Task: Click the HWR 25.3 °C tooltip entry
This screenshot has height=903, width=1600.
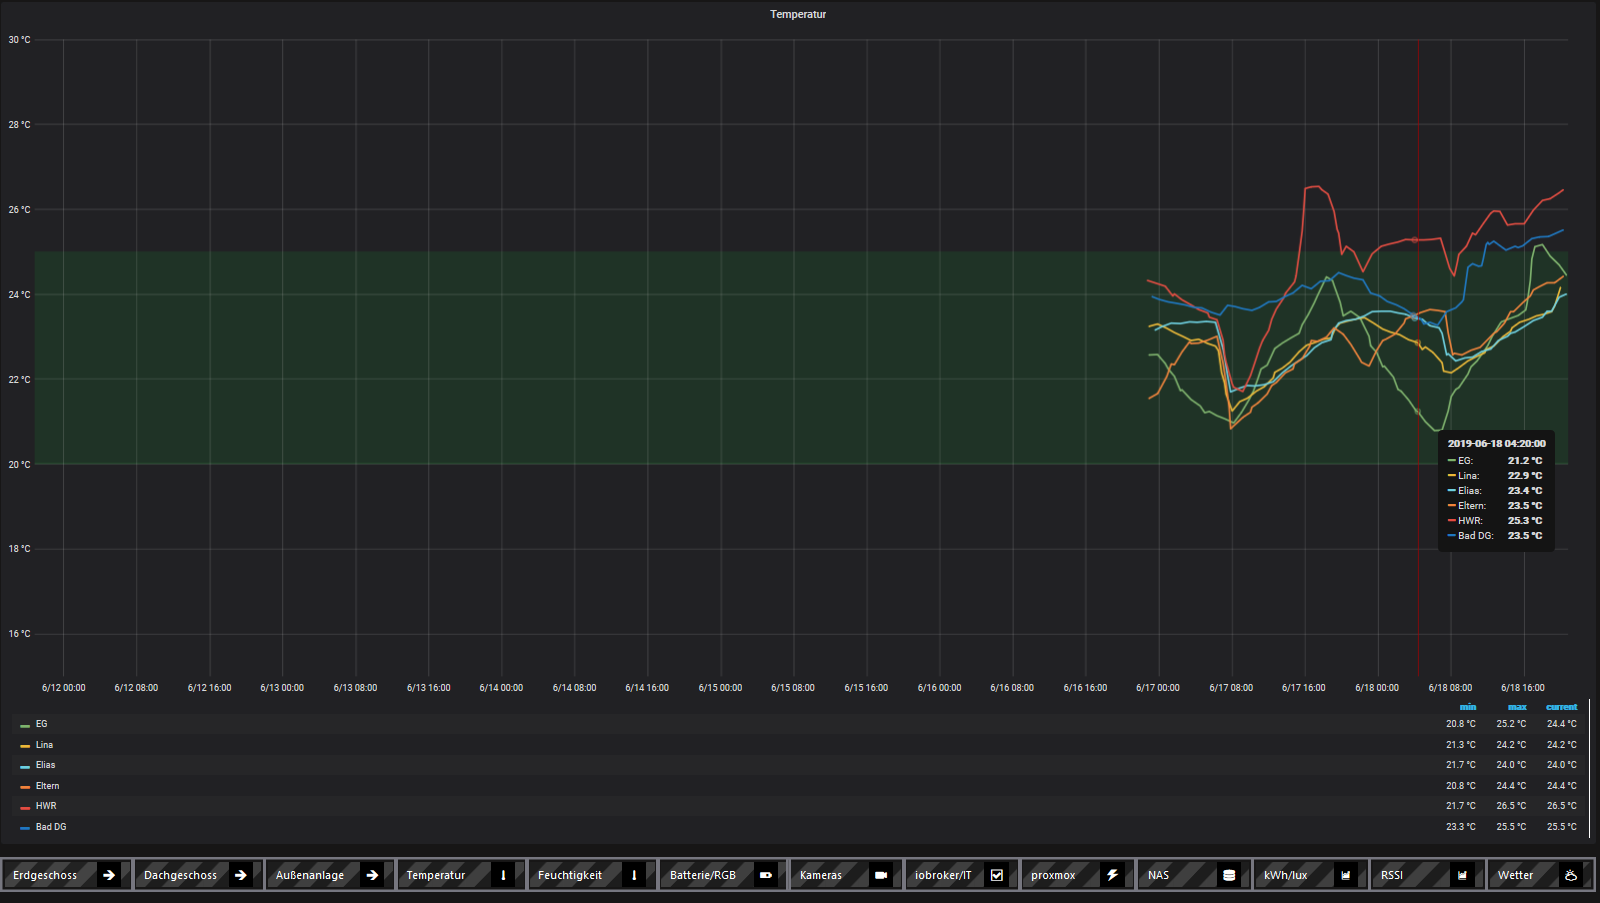Action: pos(1495,521)
